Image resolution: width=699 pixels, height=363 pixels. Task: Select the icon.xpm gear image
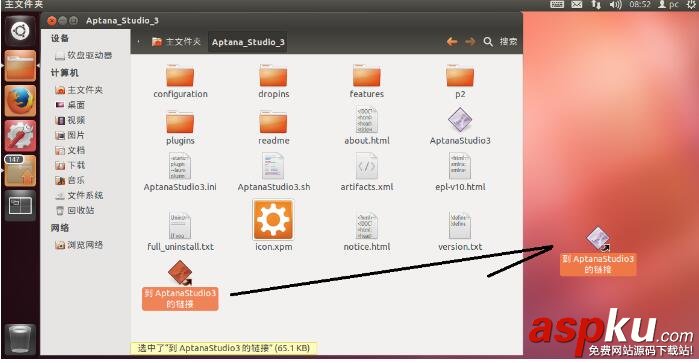tap(273, 225)
